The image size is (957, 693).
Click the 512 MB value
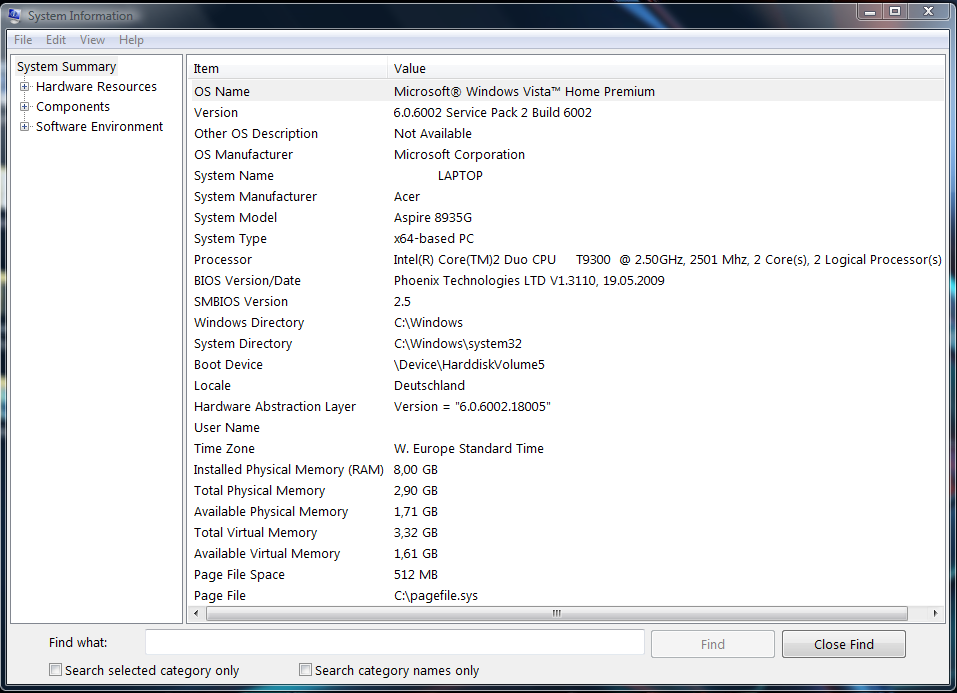416,575
